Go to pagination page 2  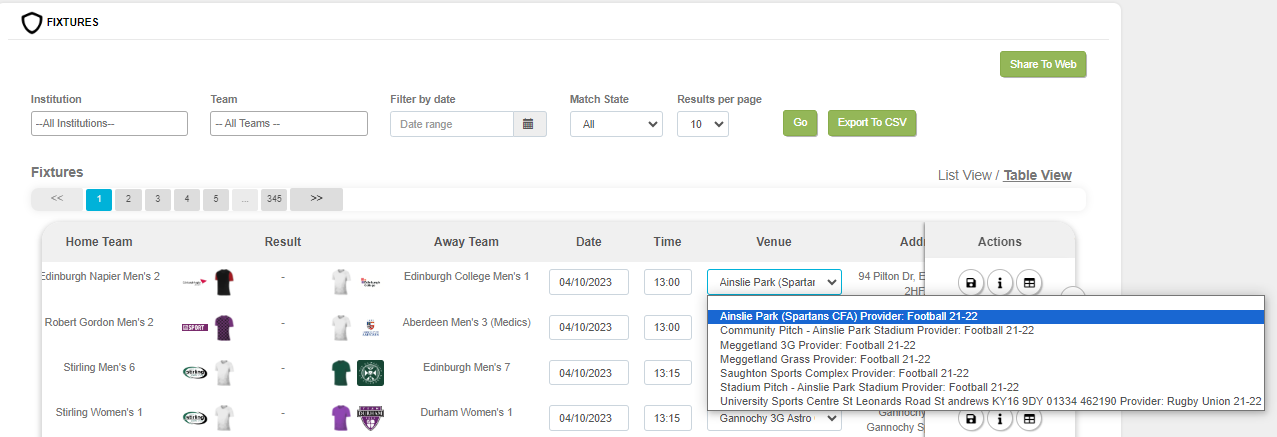tap(128, 199)
